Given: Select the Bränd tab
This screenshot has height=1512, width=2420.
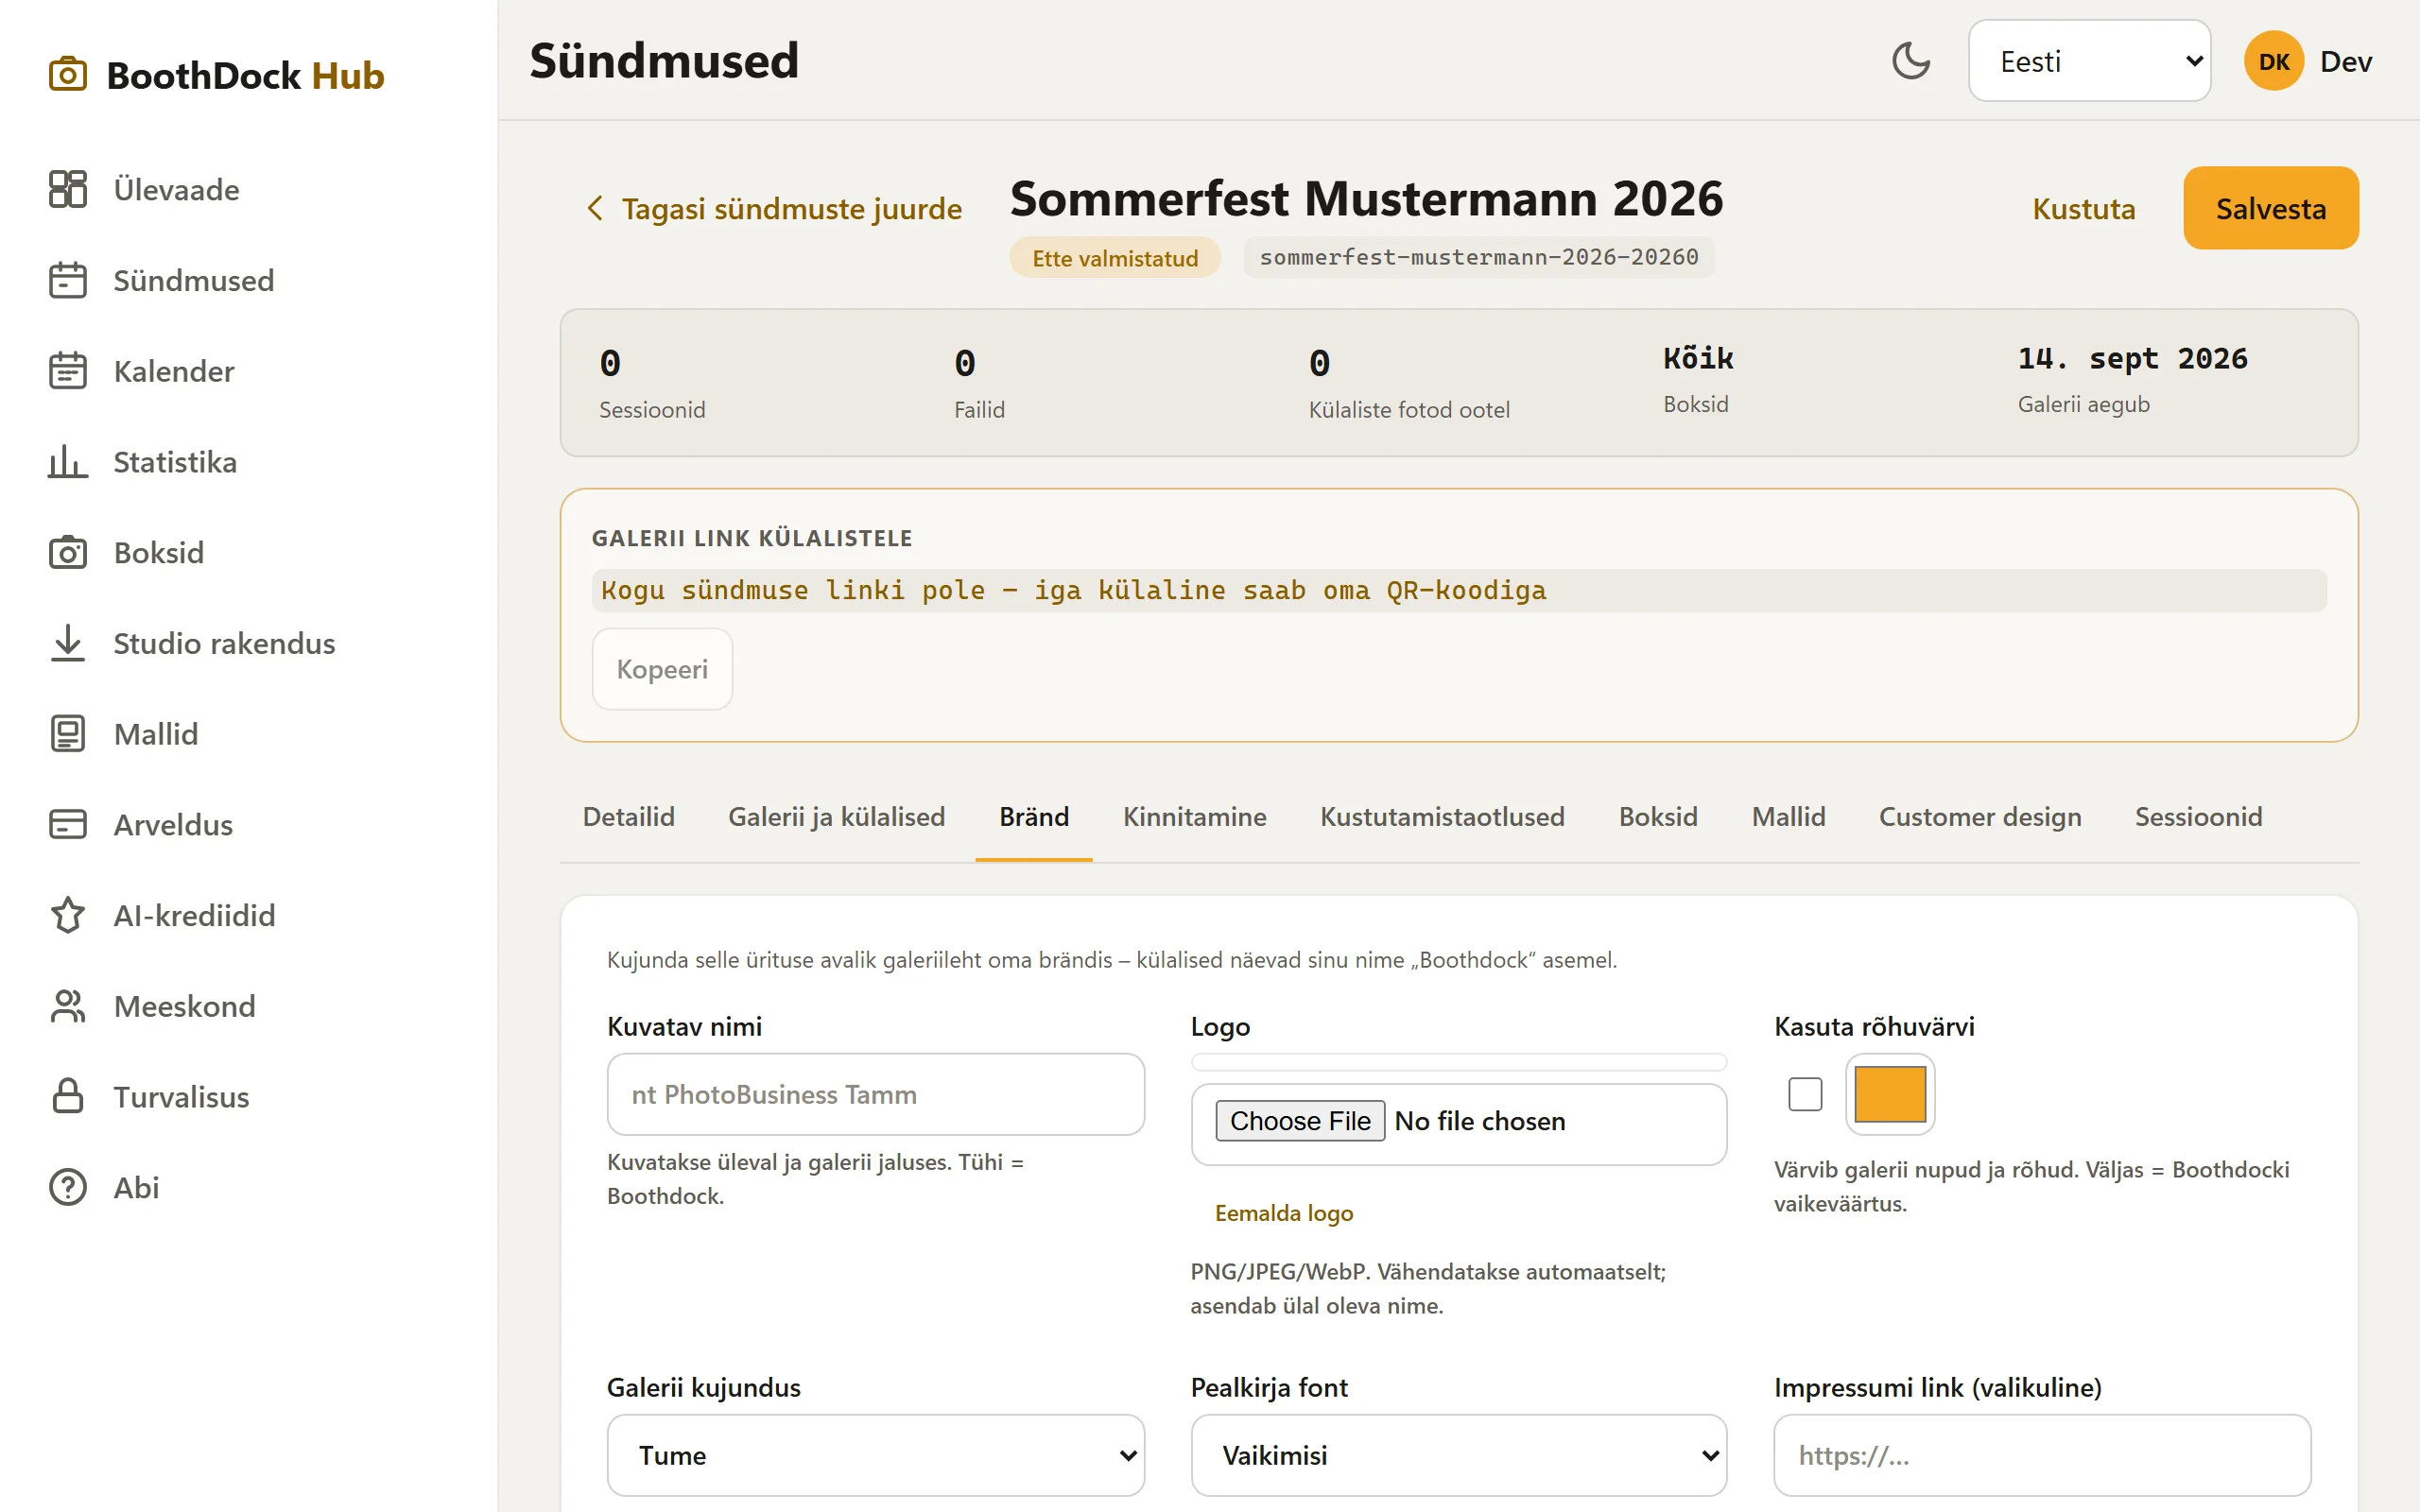Looking at the screenshot, I should (1034, 817).
